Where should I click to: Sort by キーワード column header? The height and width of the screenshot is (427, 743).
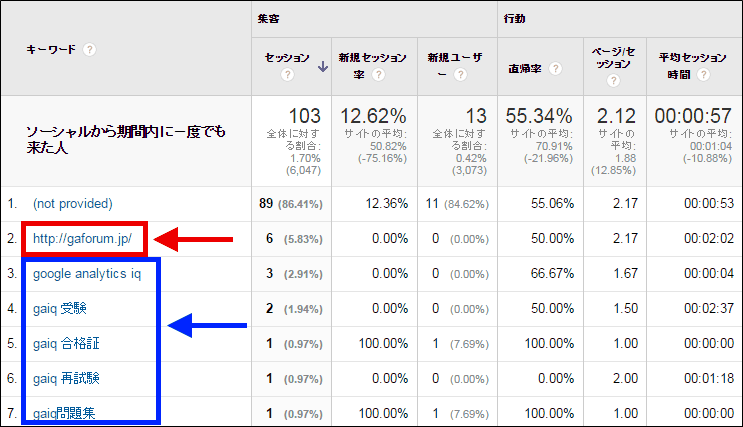click(x=52, y=49)
